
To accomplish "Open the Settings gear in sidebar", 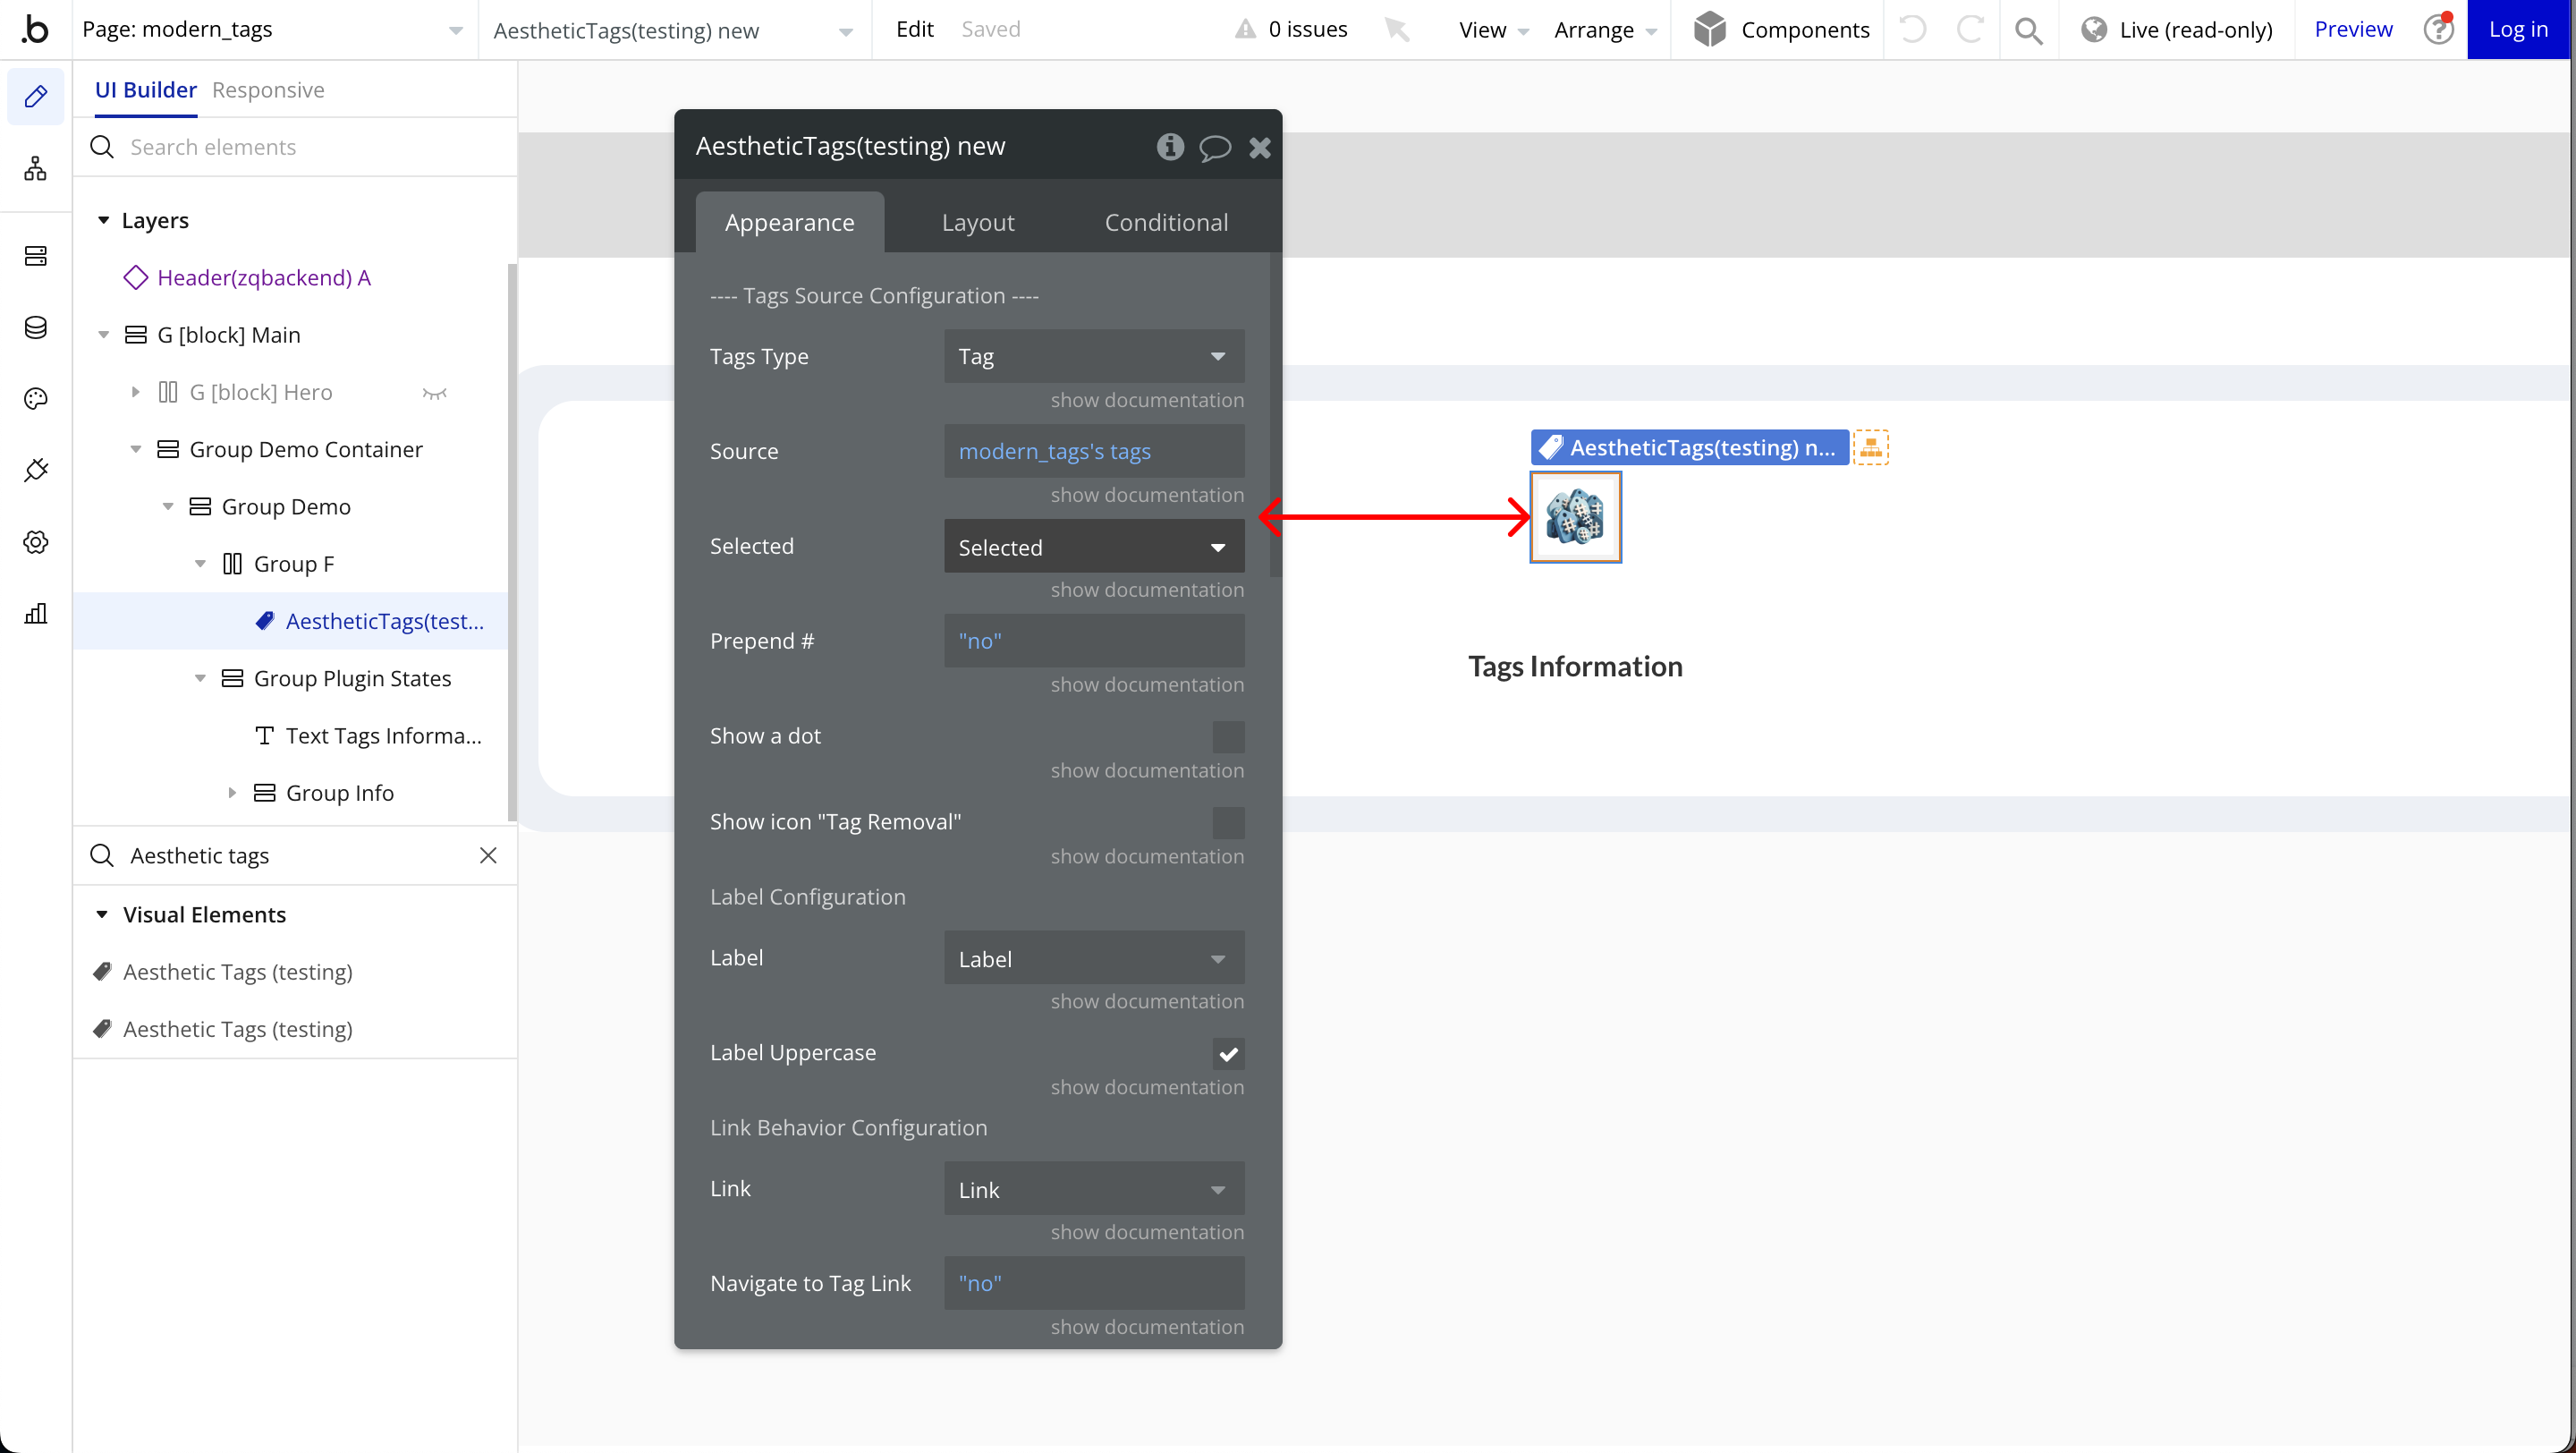I will coord(36,542).
